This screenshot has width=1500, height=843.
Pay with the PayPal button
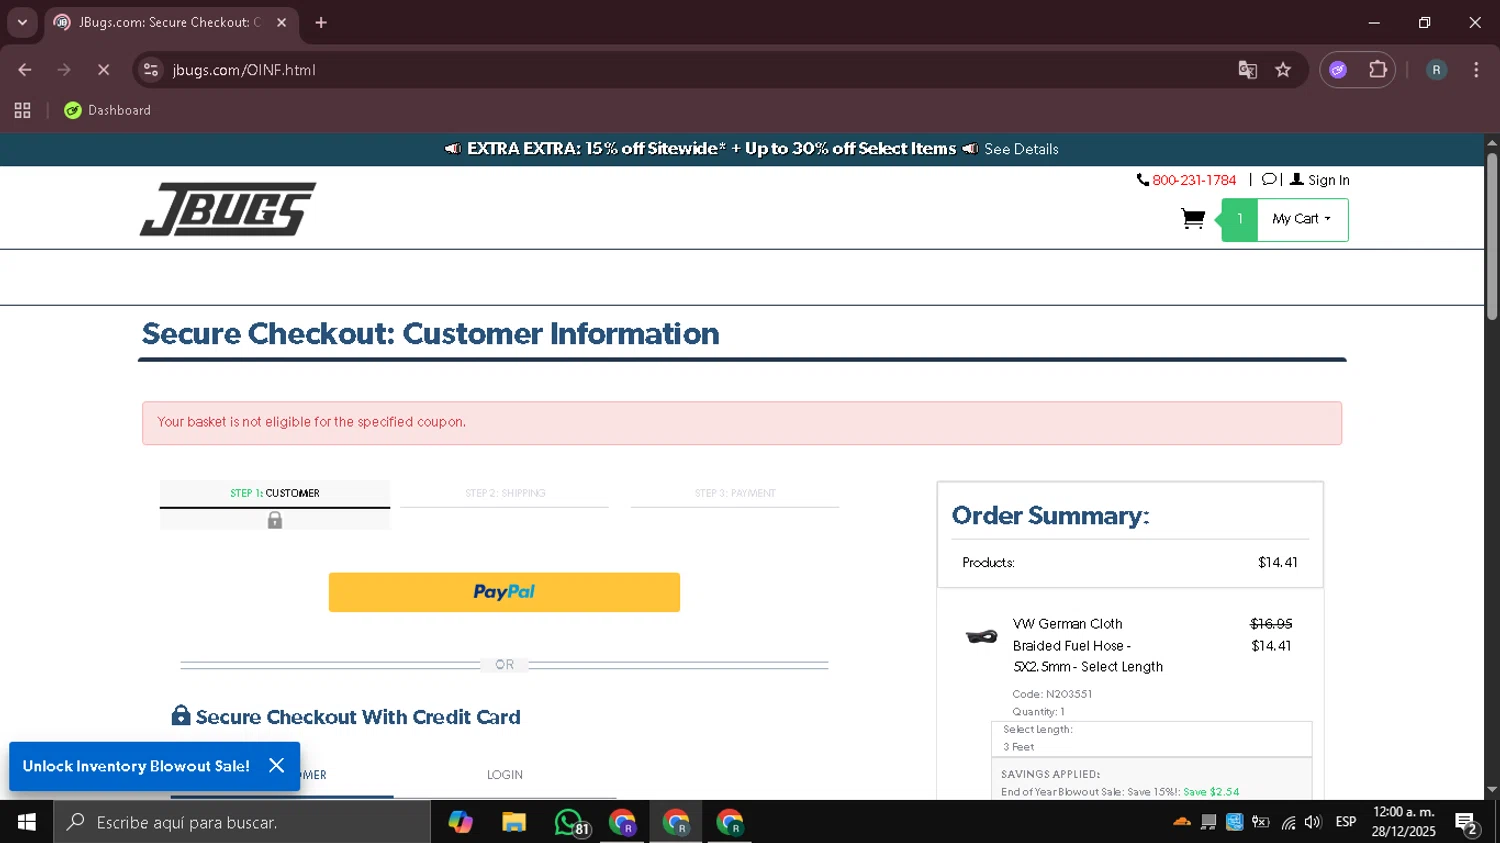[504, 592]
